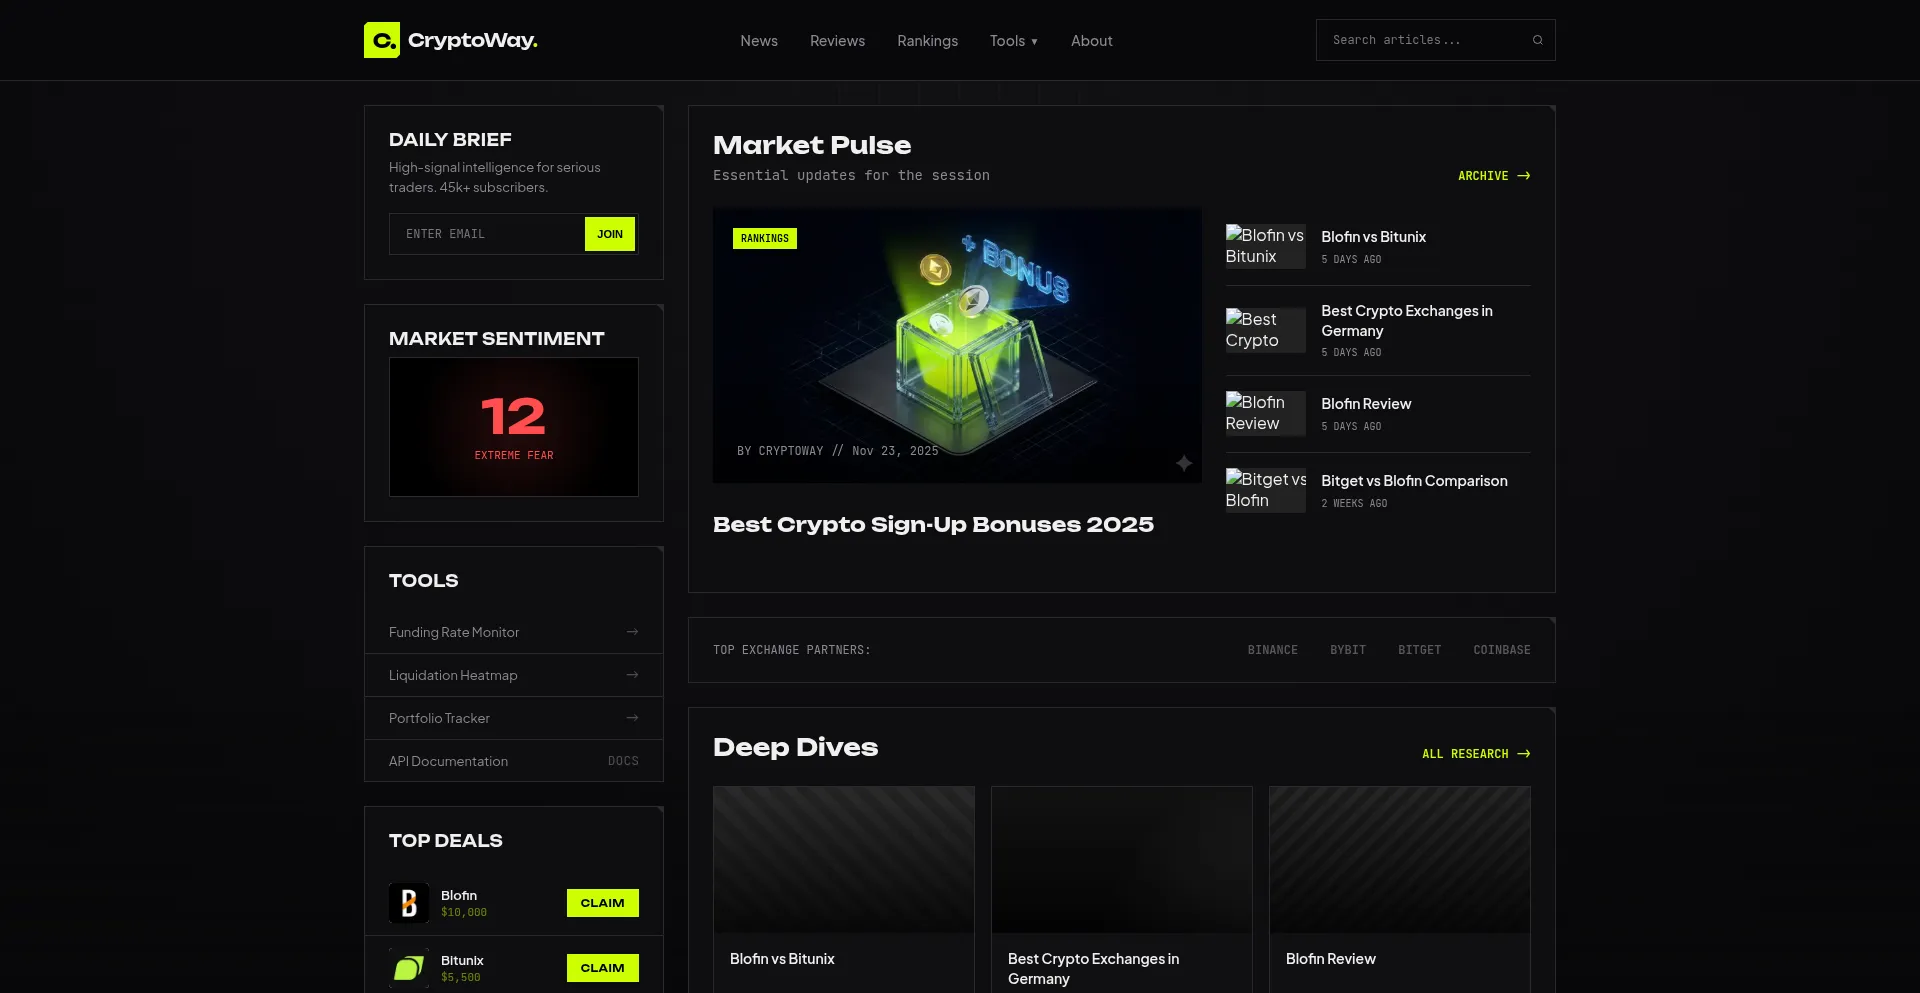This screenshot has width=1920, height=993.
Task: Open the ALL RESEARCH link
Action: tap(1475, 754)
